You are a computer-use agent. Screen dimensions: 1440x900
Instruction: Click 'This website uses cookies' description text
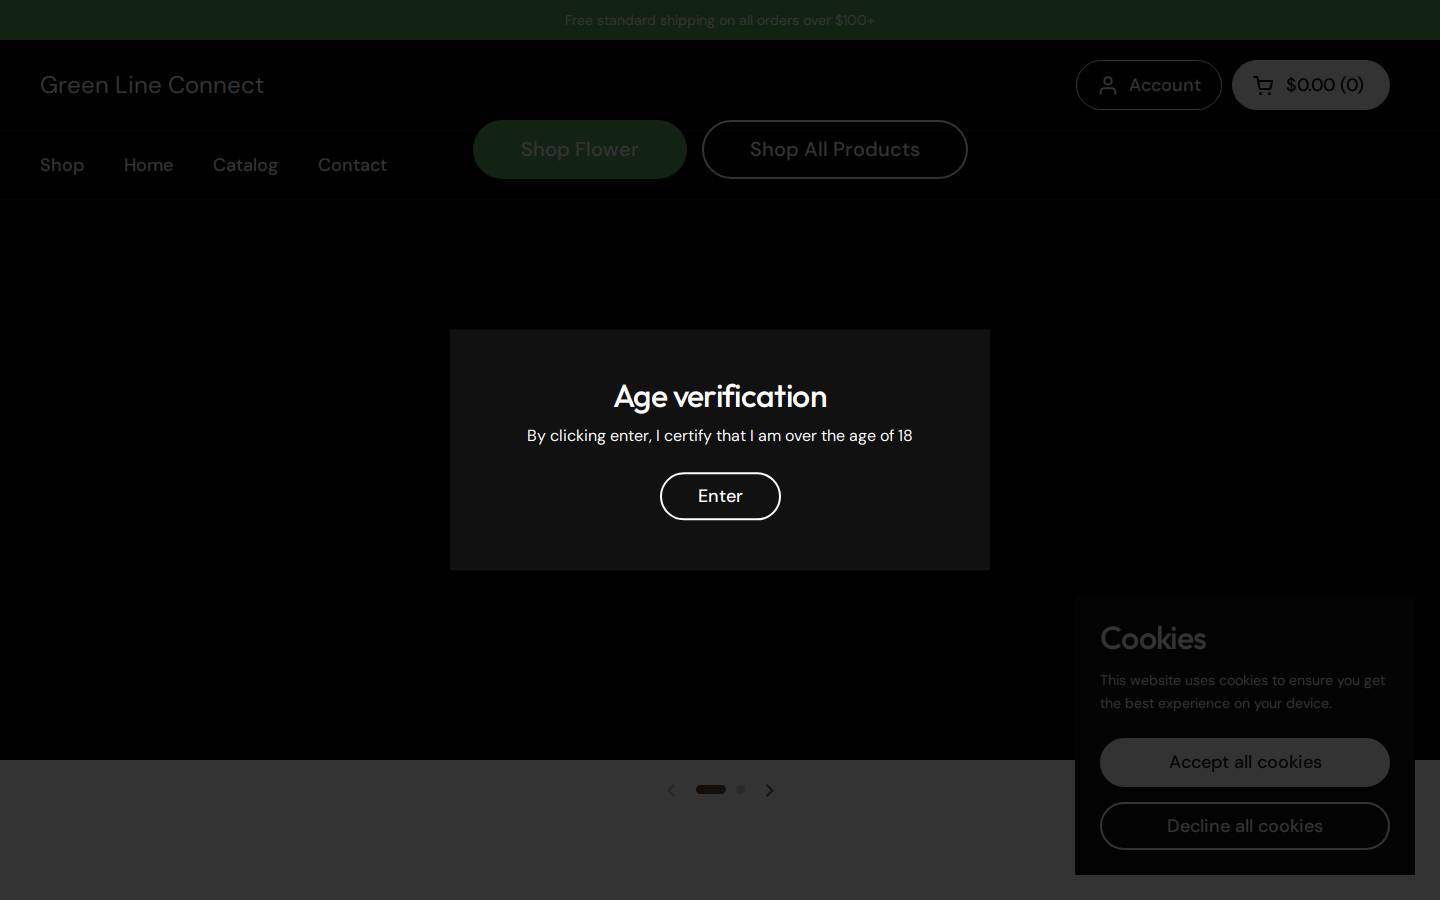1243,691
